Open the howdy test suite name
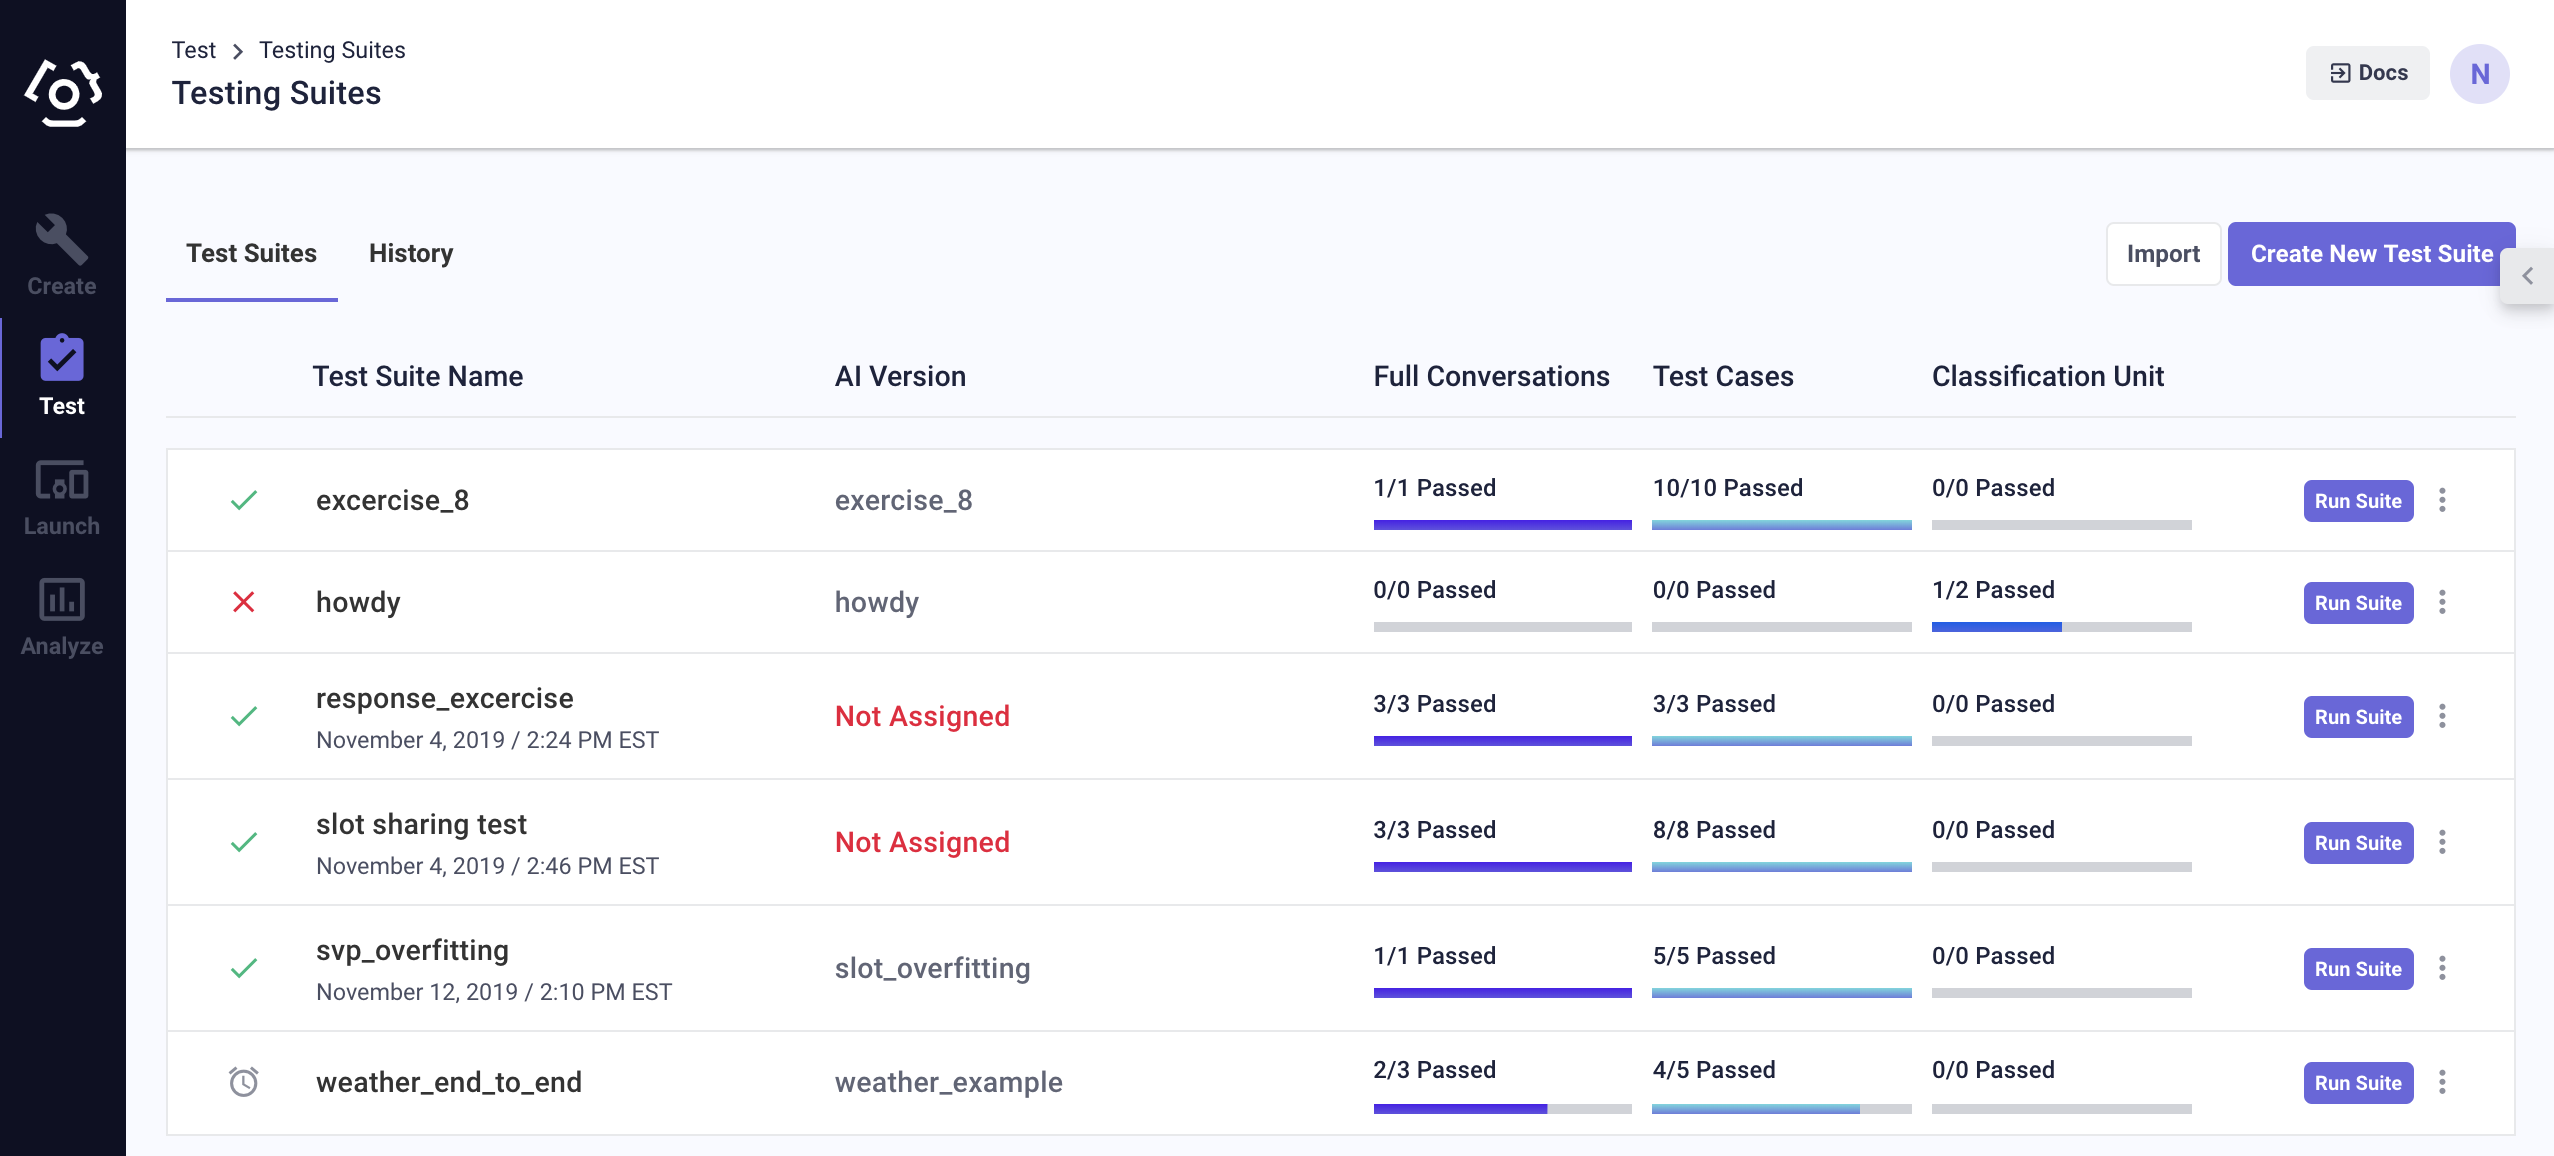The height and width of the screenshot is (1156, 2554). tap(358, 602)
